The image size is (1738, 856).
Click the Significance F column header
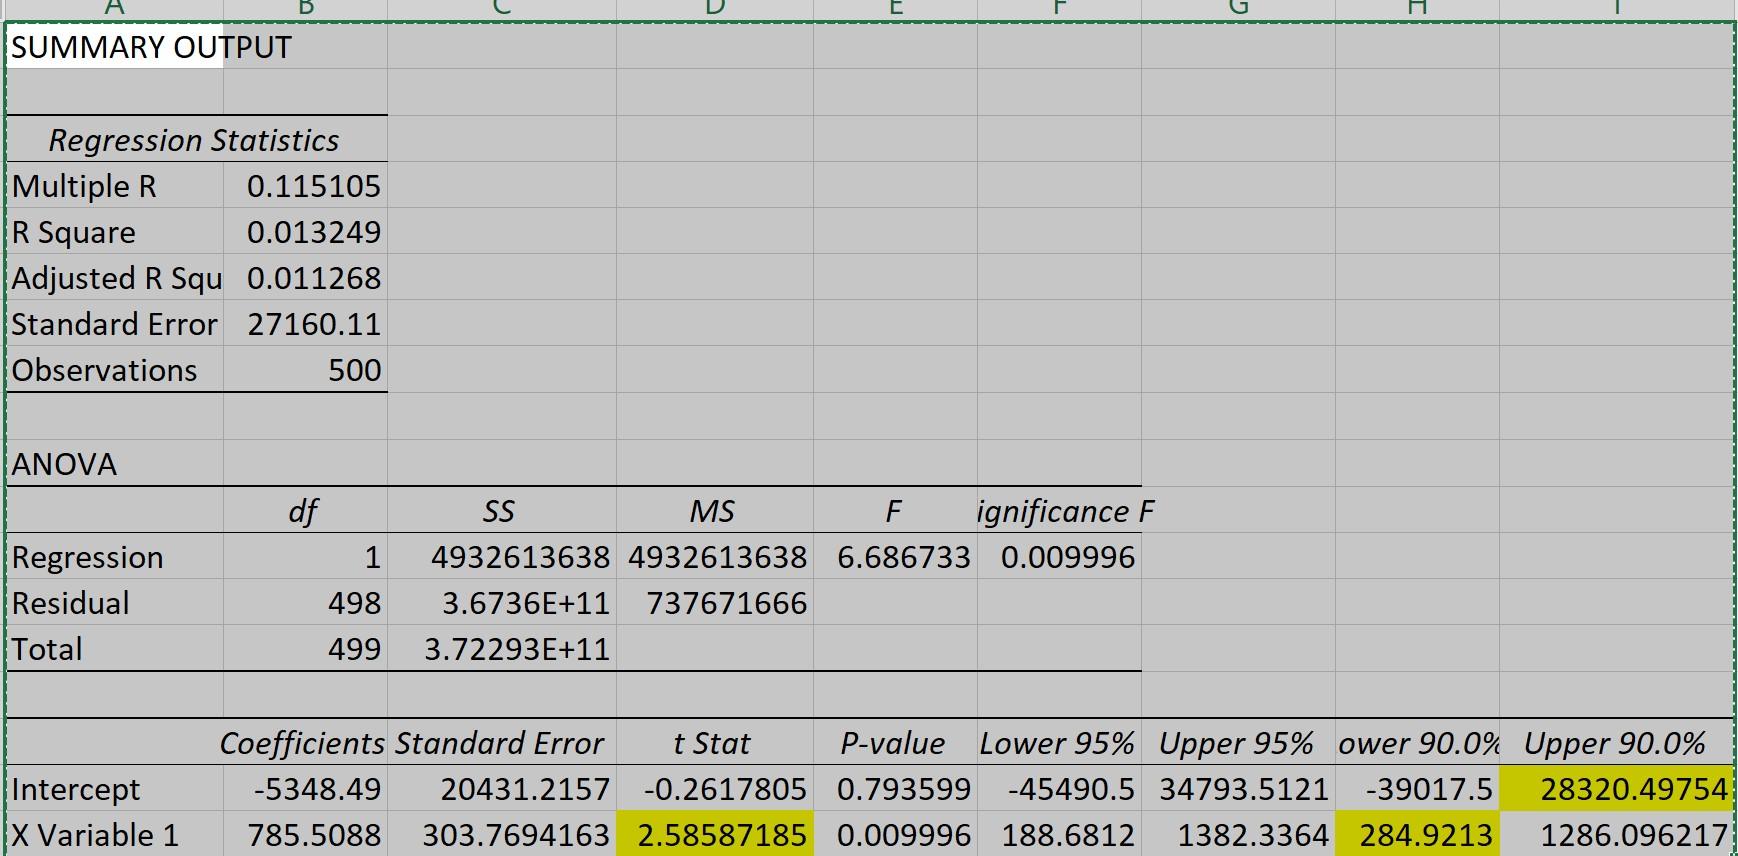click(x=1060, y=510)
